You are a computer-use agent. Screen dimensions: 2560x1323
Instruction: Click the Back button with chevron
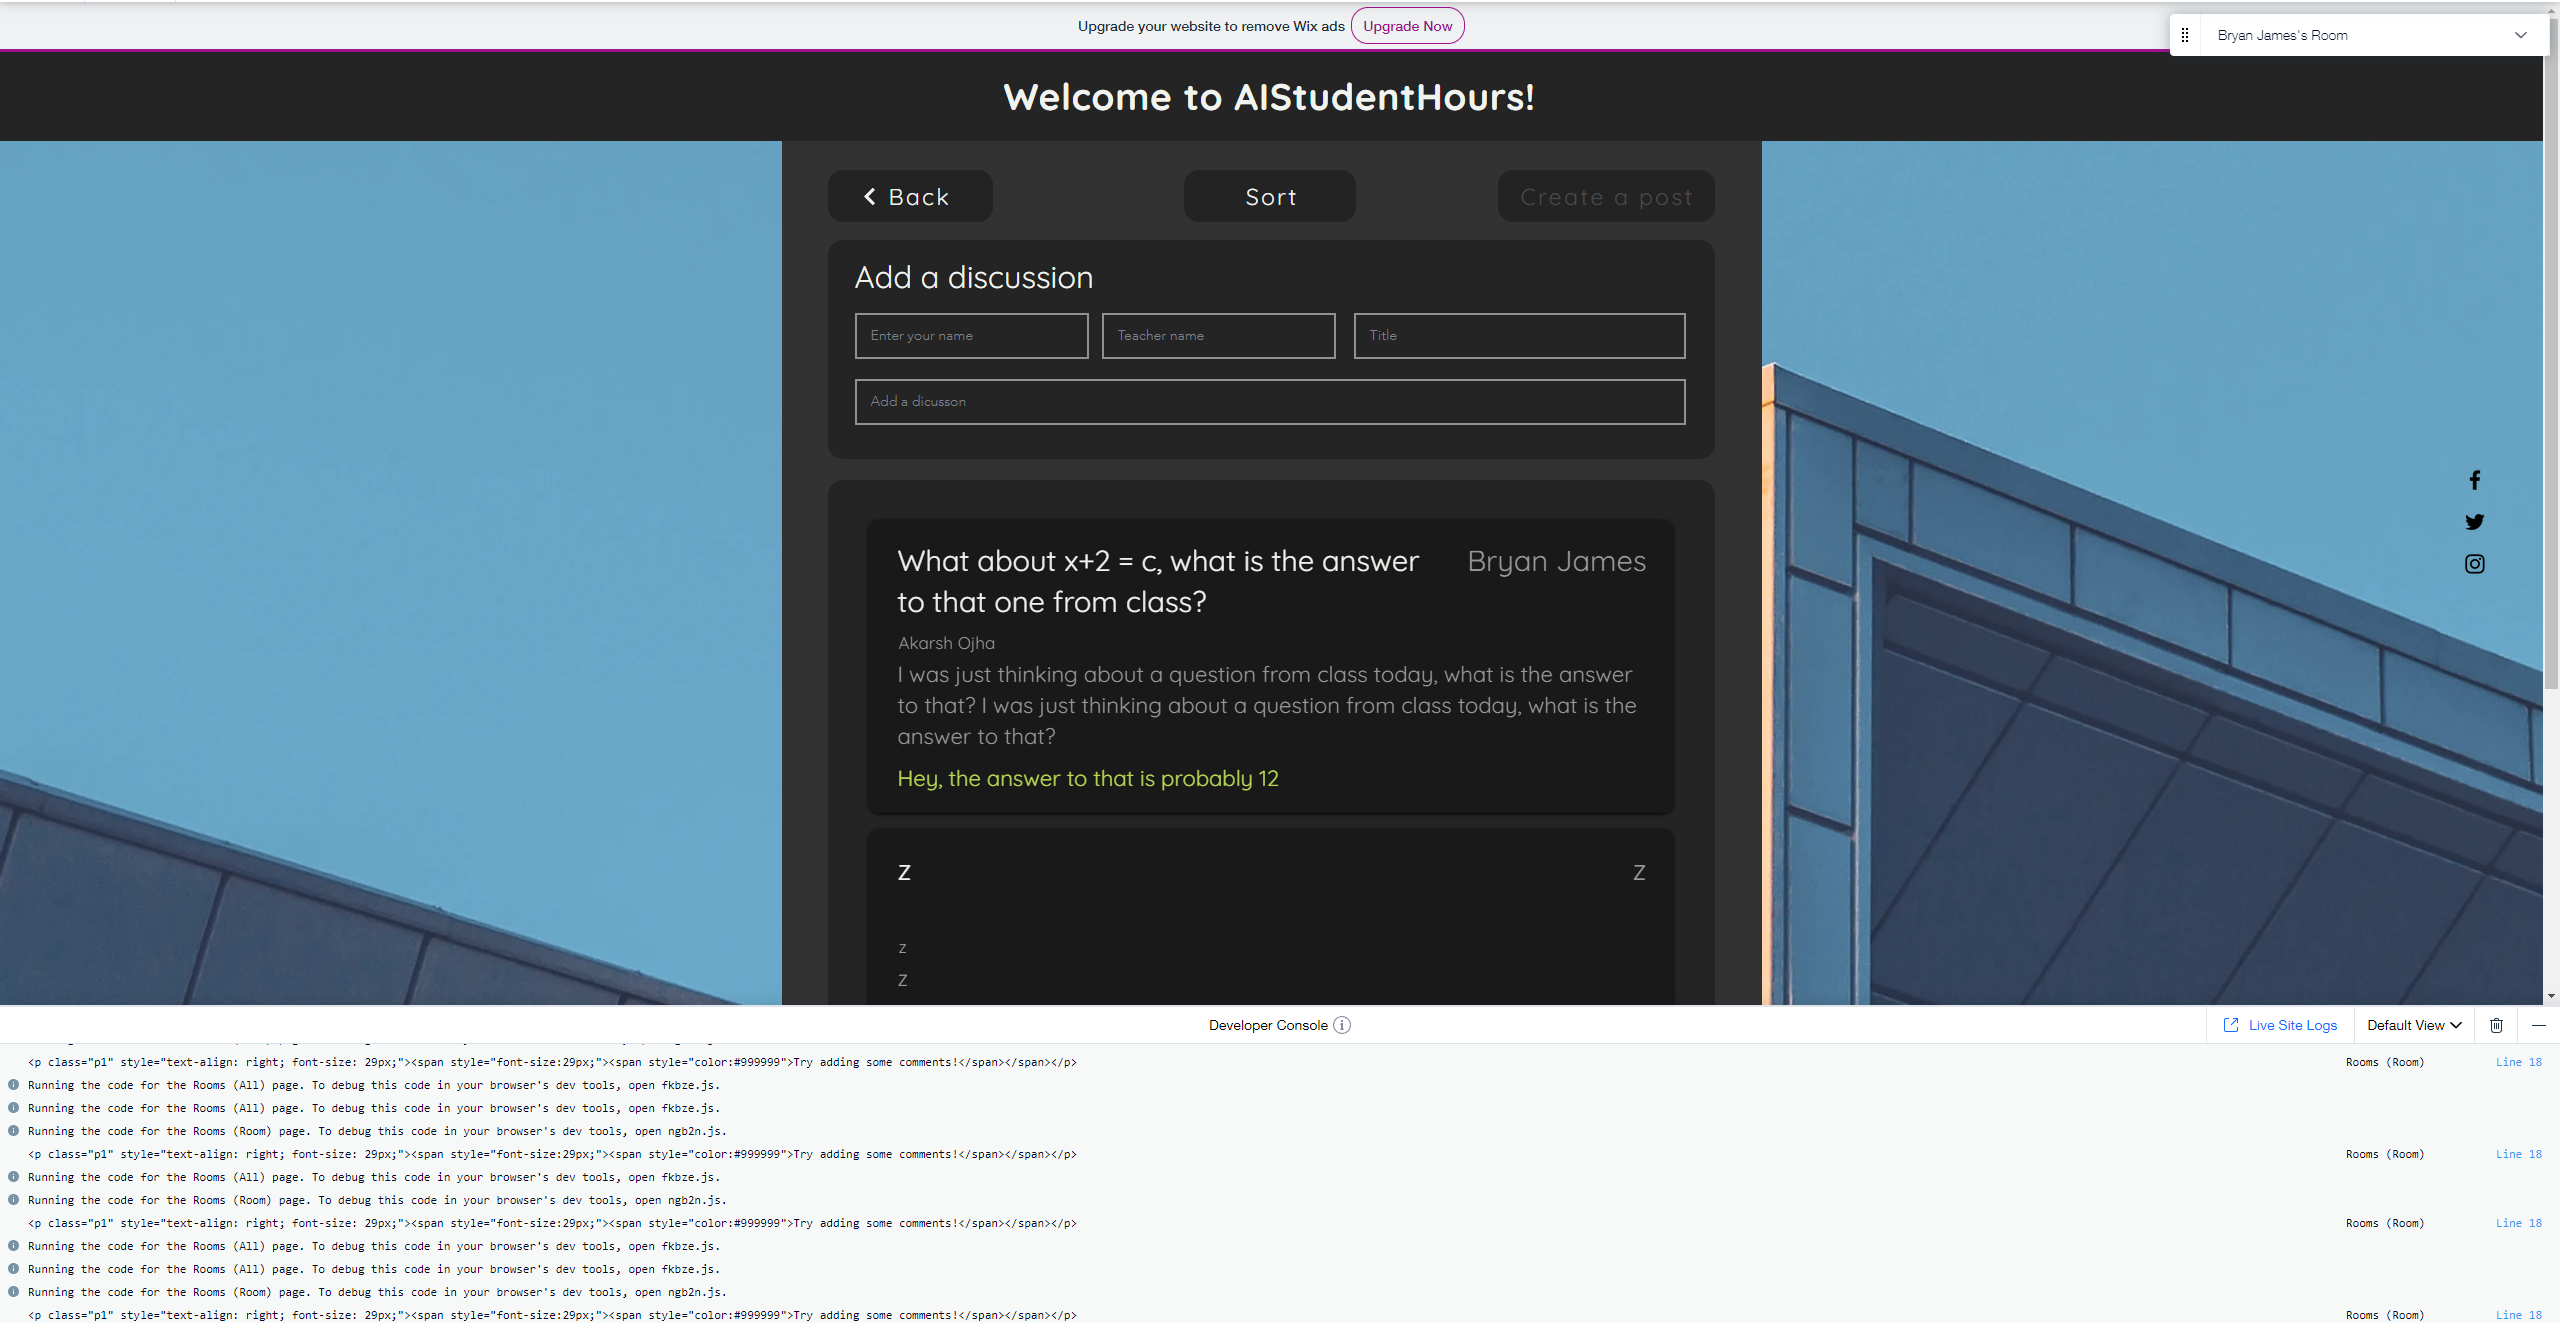click(x=909, y=197)
